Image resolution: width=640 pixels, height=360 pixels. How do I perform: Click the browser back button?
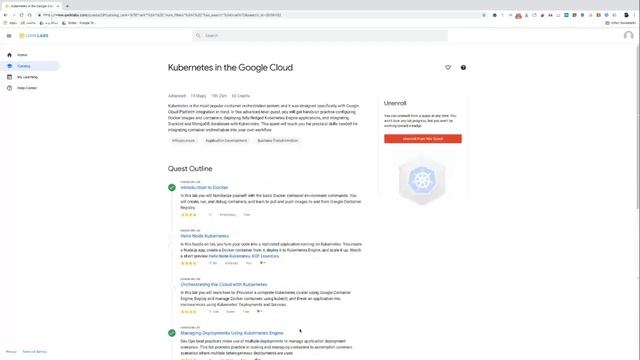(5, 15)
